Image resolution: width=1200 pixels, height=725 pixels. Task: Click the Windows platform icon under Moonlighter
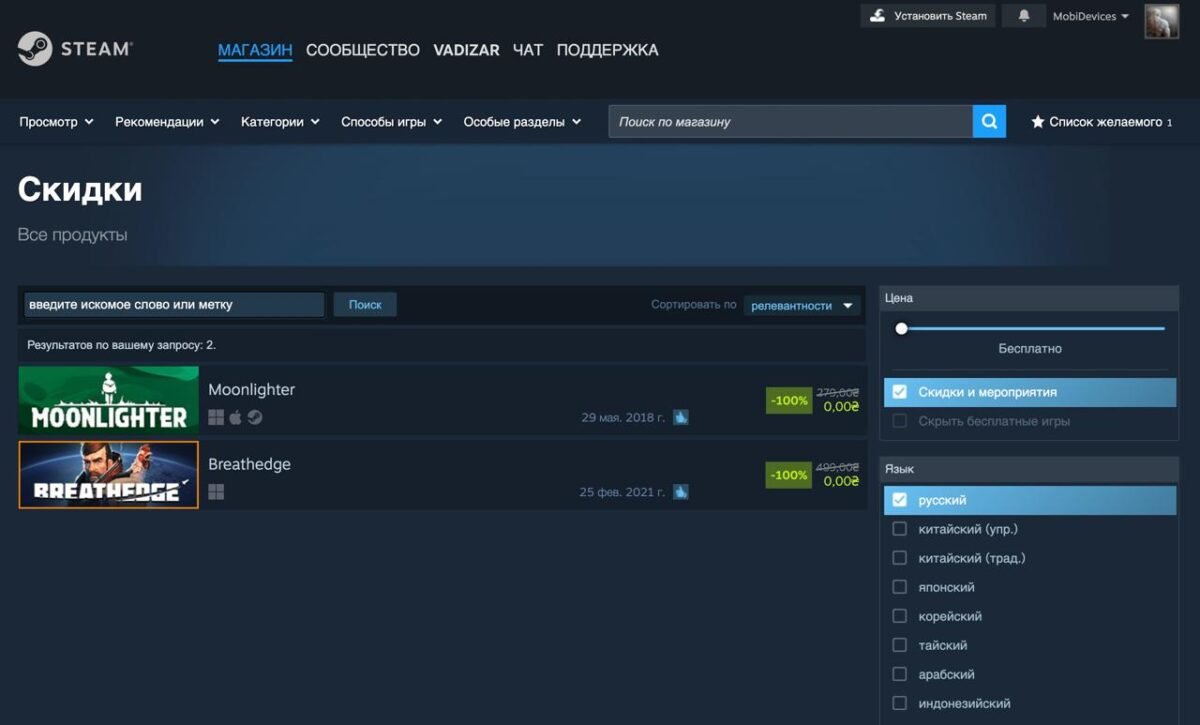coord(216,417)
